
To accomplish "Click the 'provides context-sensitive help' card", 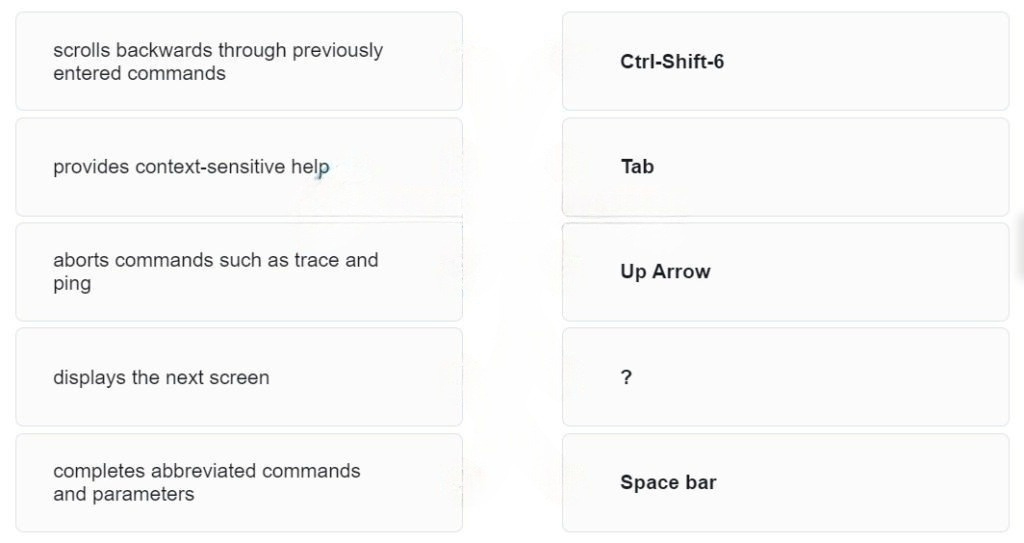I will [239, 167].
